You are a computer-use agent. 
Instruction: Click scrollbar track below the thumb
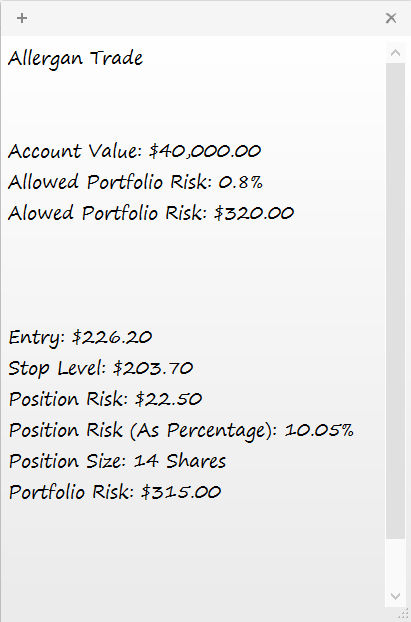395,562
